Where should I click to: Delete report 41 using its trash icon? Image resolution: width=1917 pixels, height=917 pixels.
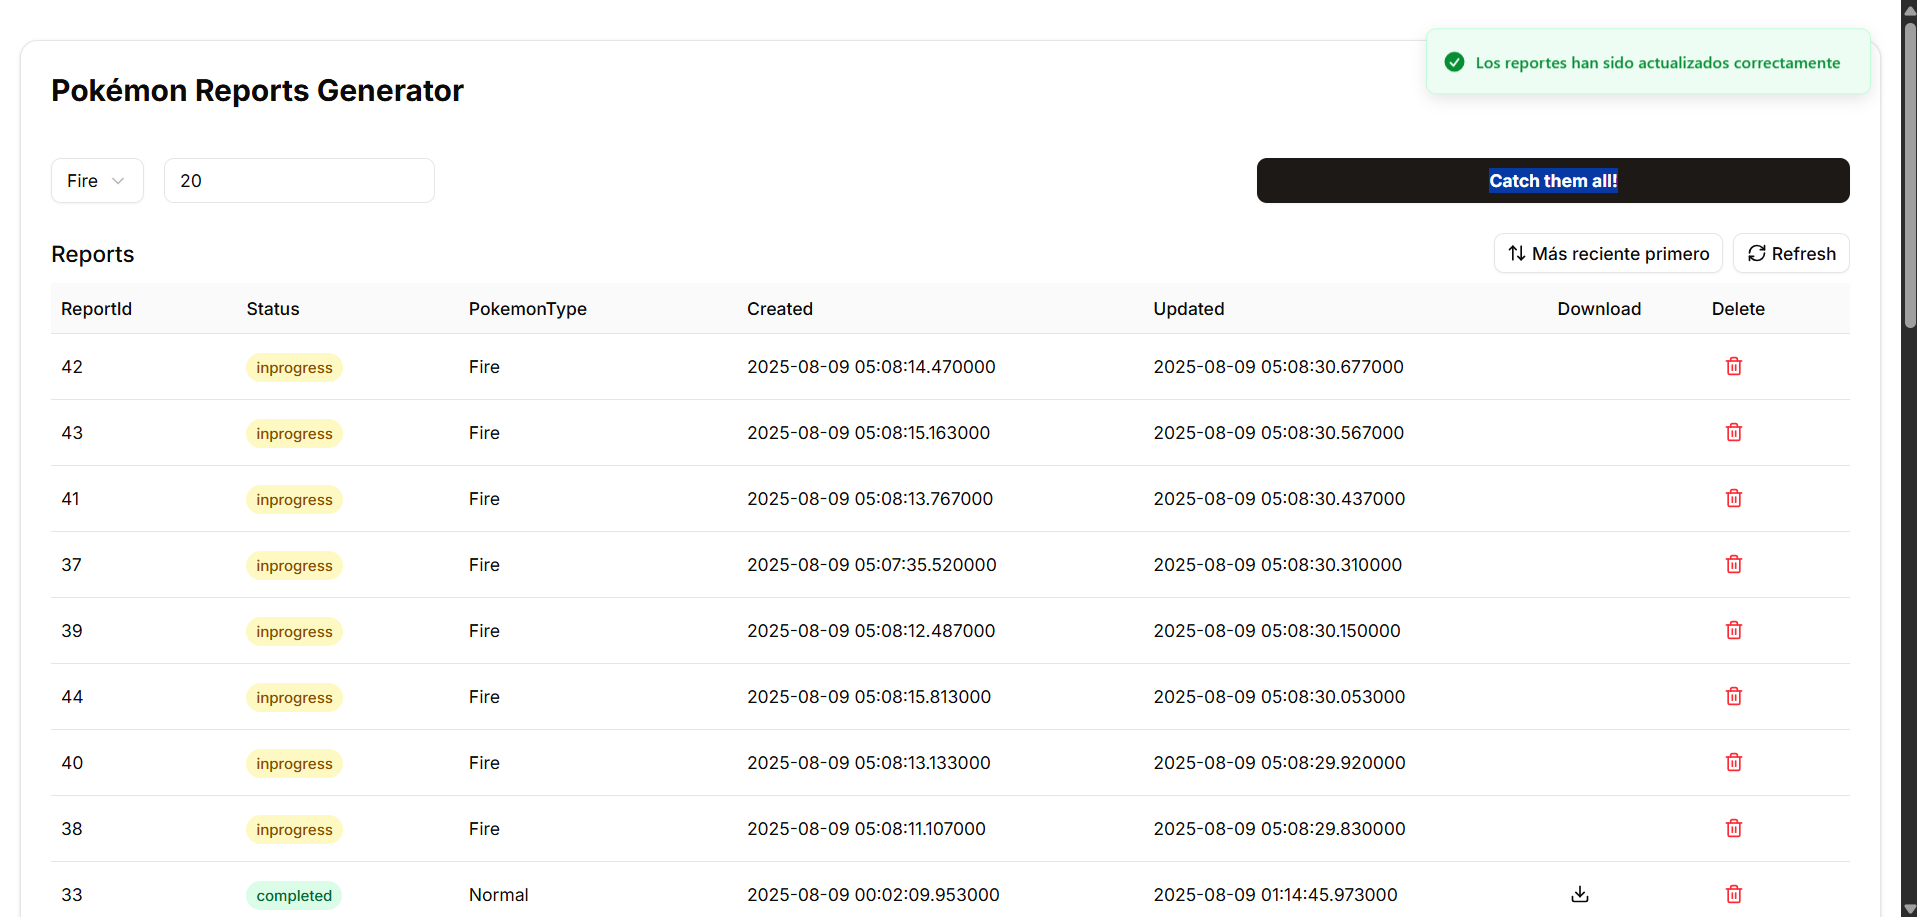click(1733, 498)
